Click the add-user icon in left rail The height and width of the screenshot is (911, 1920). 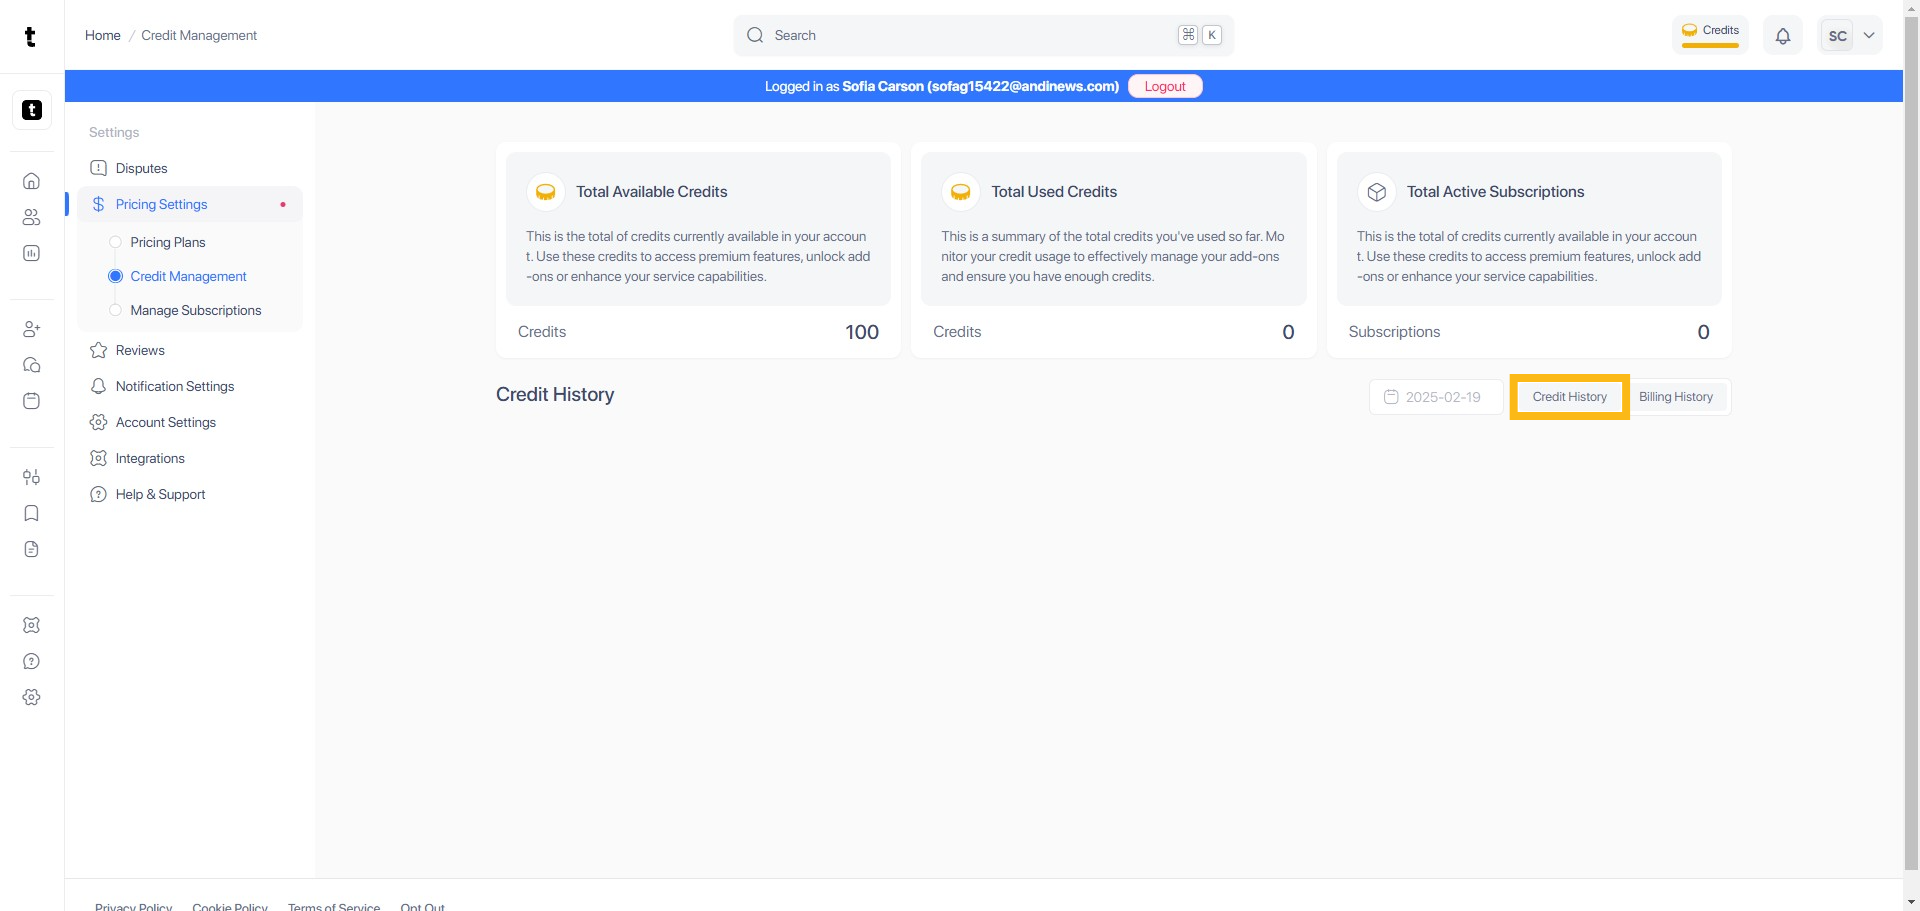tap(31, 329)
